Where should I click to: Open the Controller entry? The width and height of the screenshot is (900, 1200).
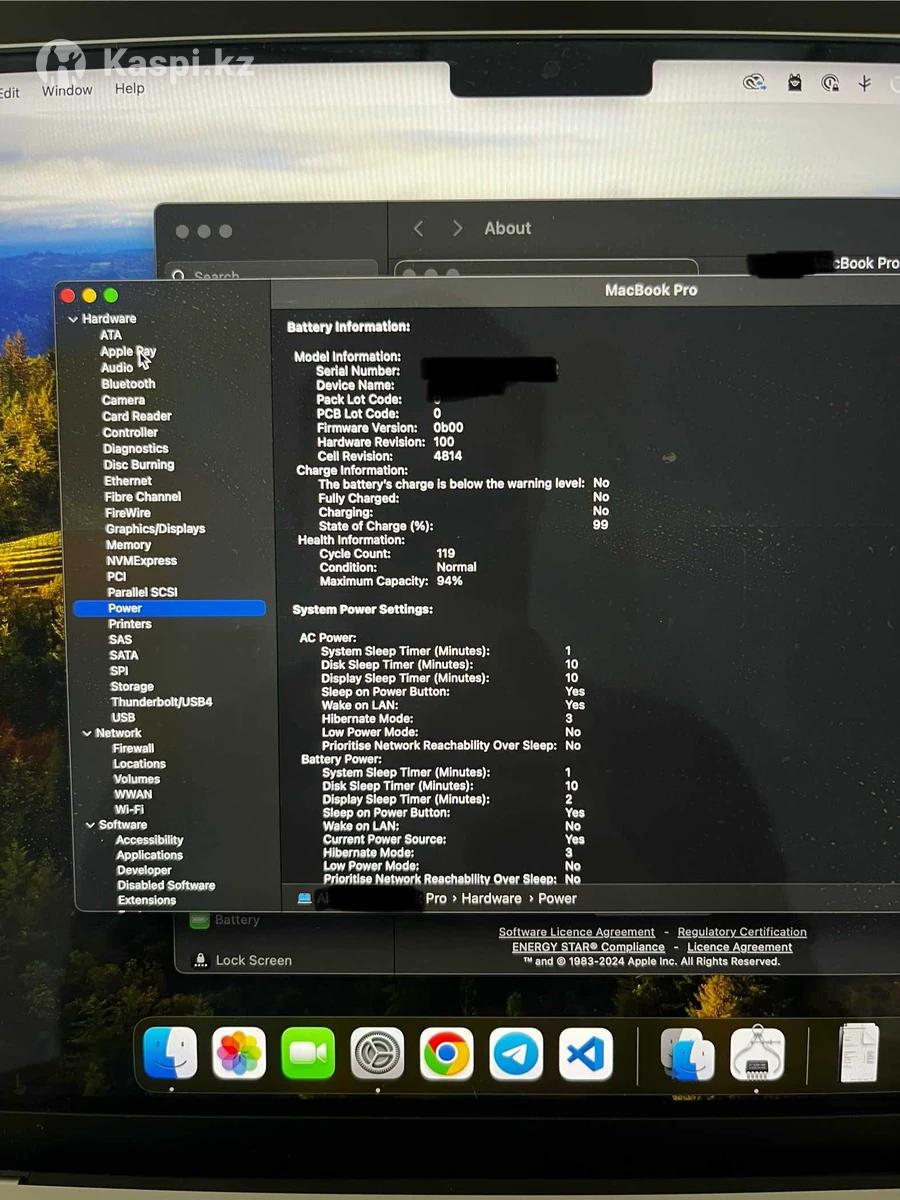tap(130, 433)
